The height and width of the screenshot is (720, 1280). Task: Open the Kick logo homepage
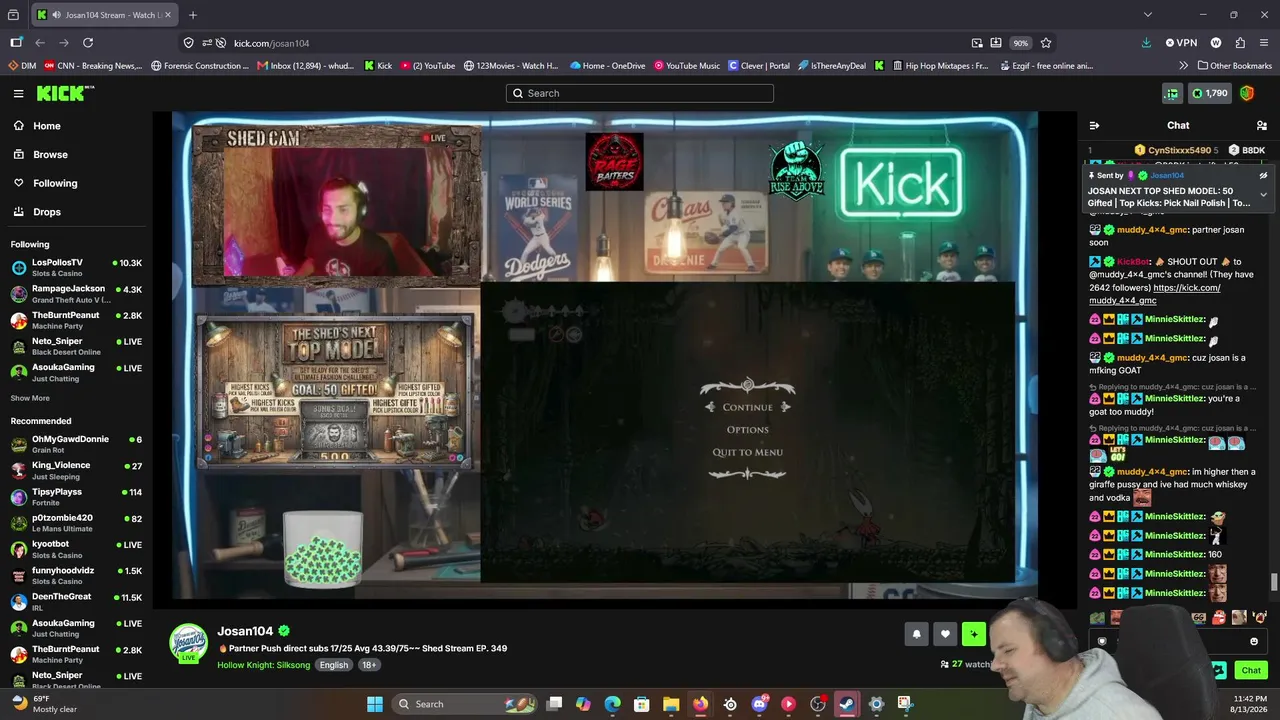tap(65, 93)
